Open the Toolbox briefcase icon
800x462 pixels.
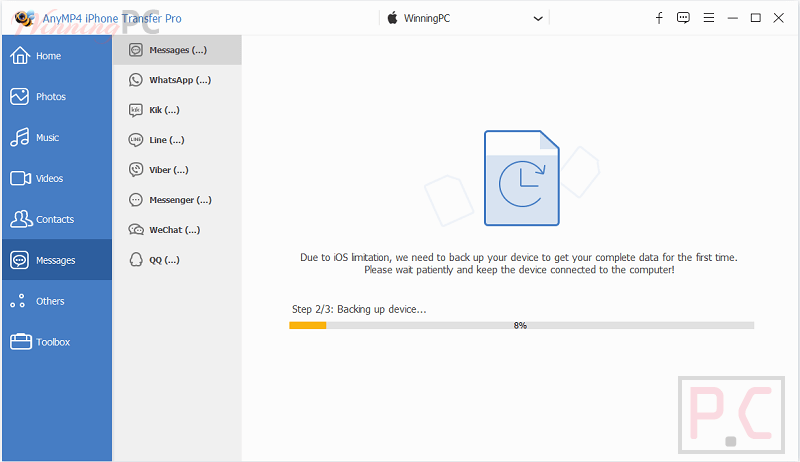21,341
